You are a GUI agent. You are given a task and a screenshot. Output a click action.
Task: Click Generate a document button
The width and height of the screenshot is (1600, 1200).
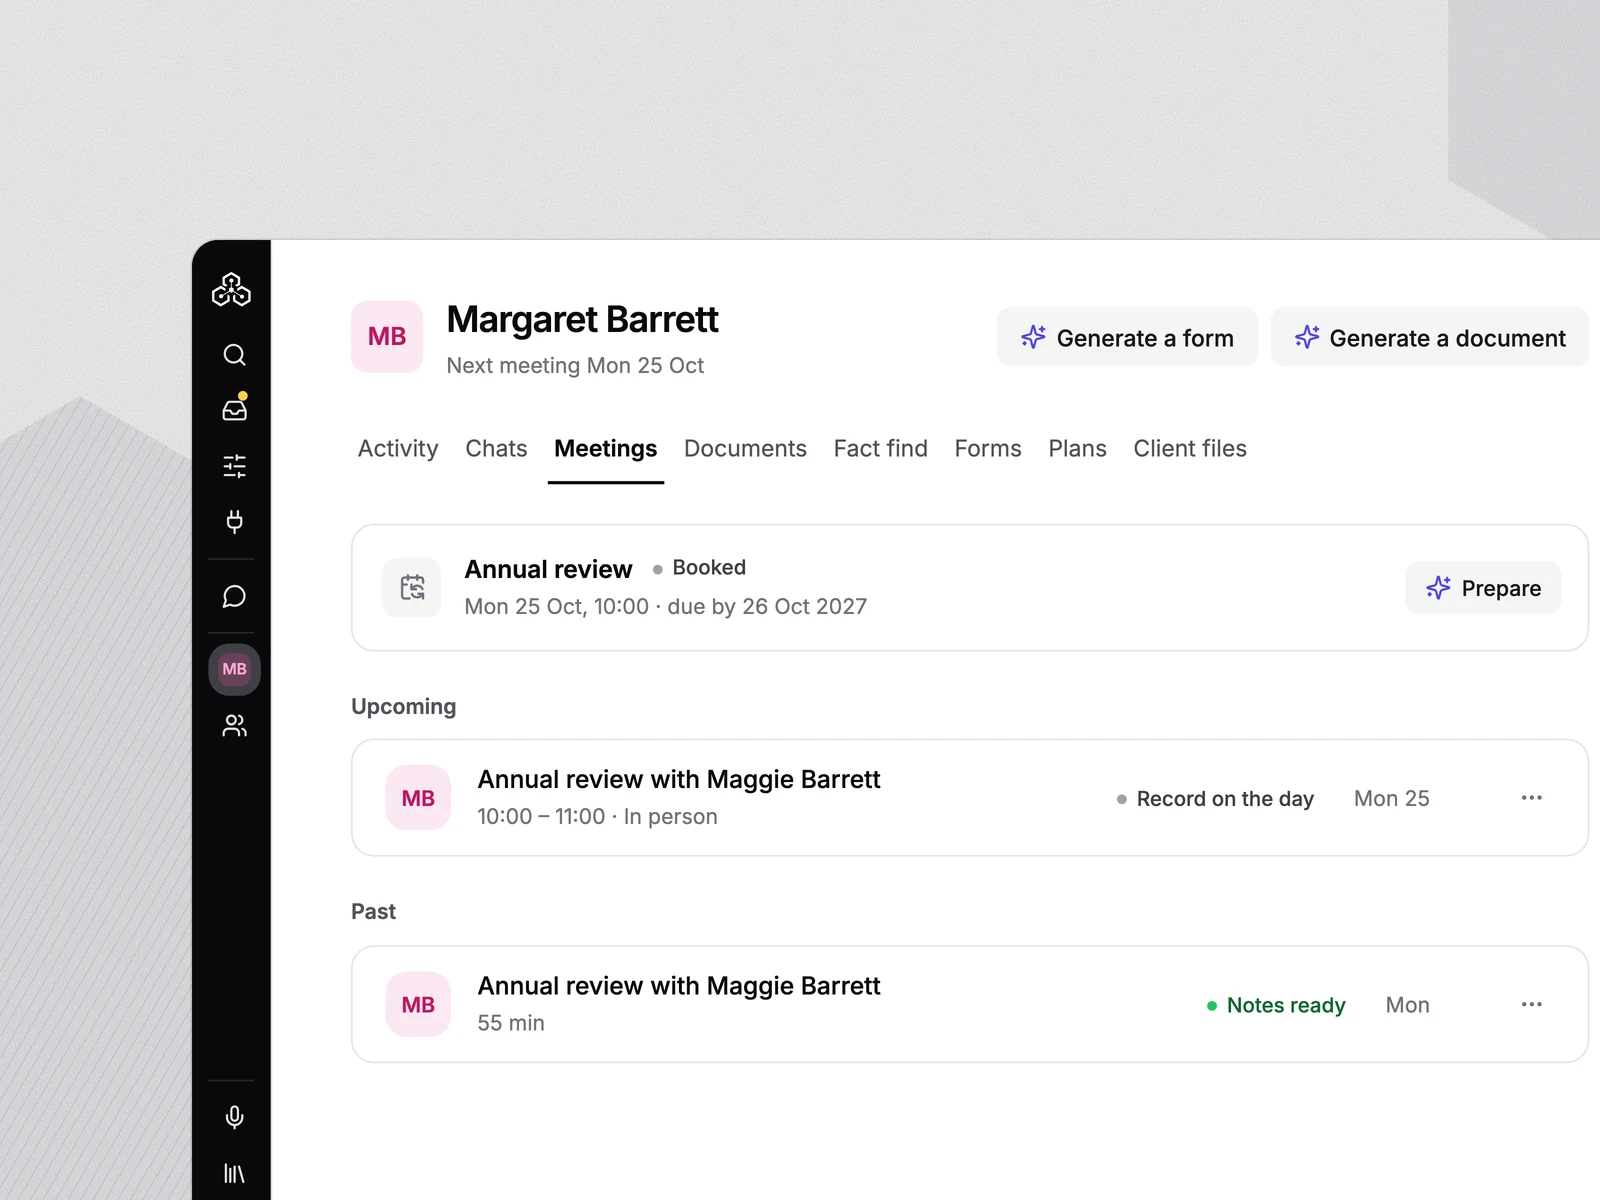1430,338
